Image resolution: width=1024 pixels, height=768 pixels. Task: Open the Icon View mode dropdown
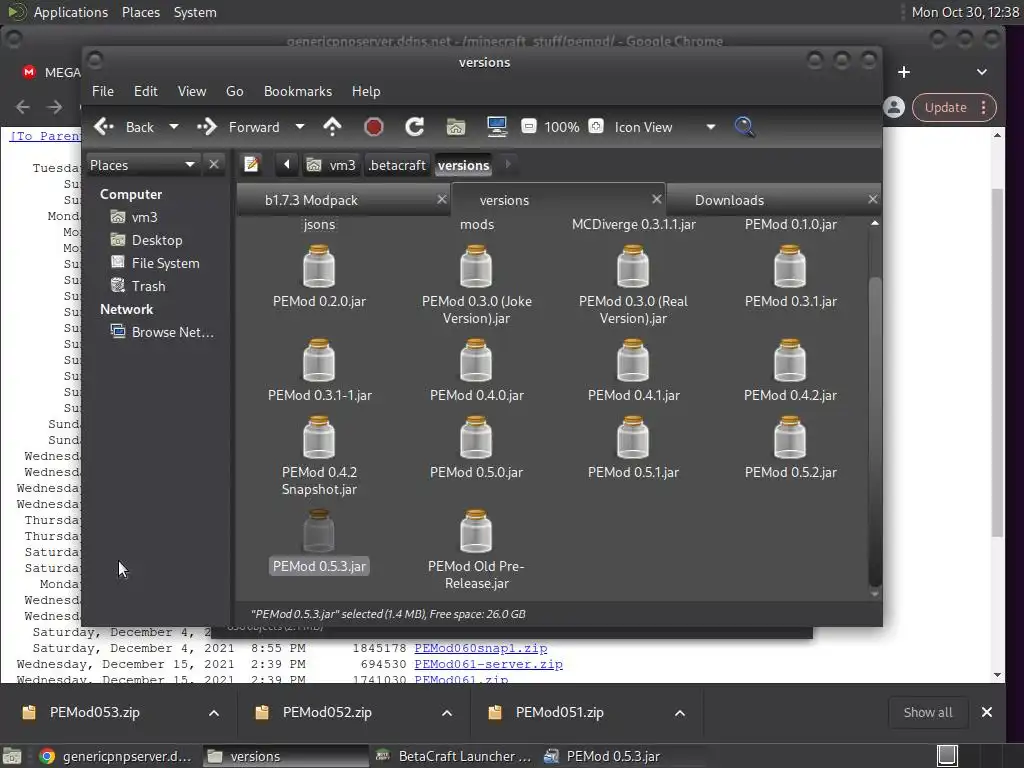pos(665,127)
